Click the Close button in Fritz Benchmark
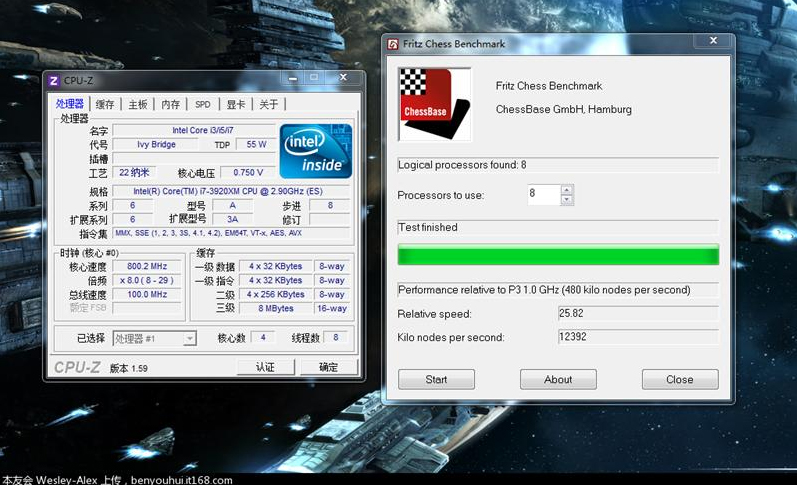Viewport: 797px width, 485px height. coord(680,379)
